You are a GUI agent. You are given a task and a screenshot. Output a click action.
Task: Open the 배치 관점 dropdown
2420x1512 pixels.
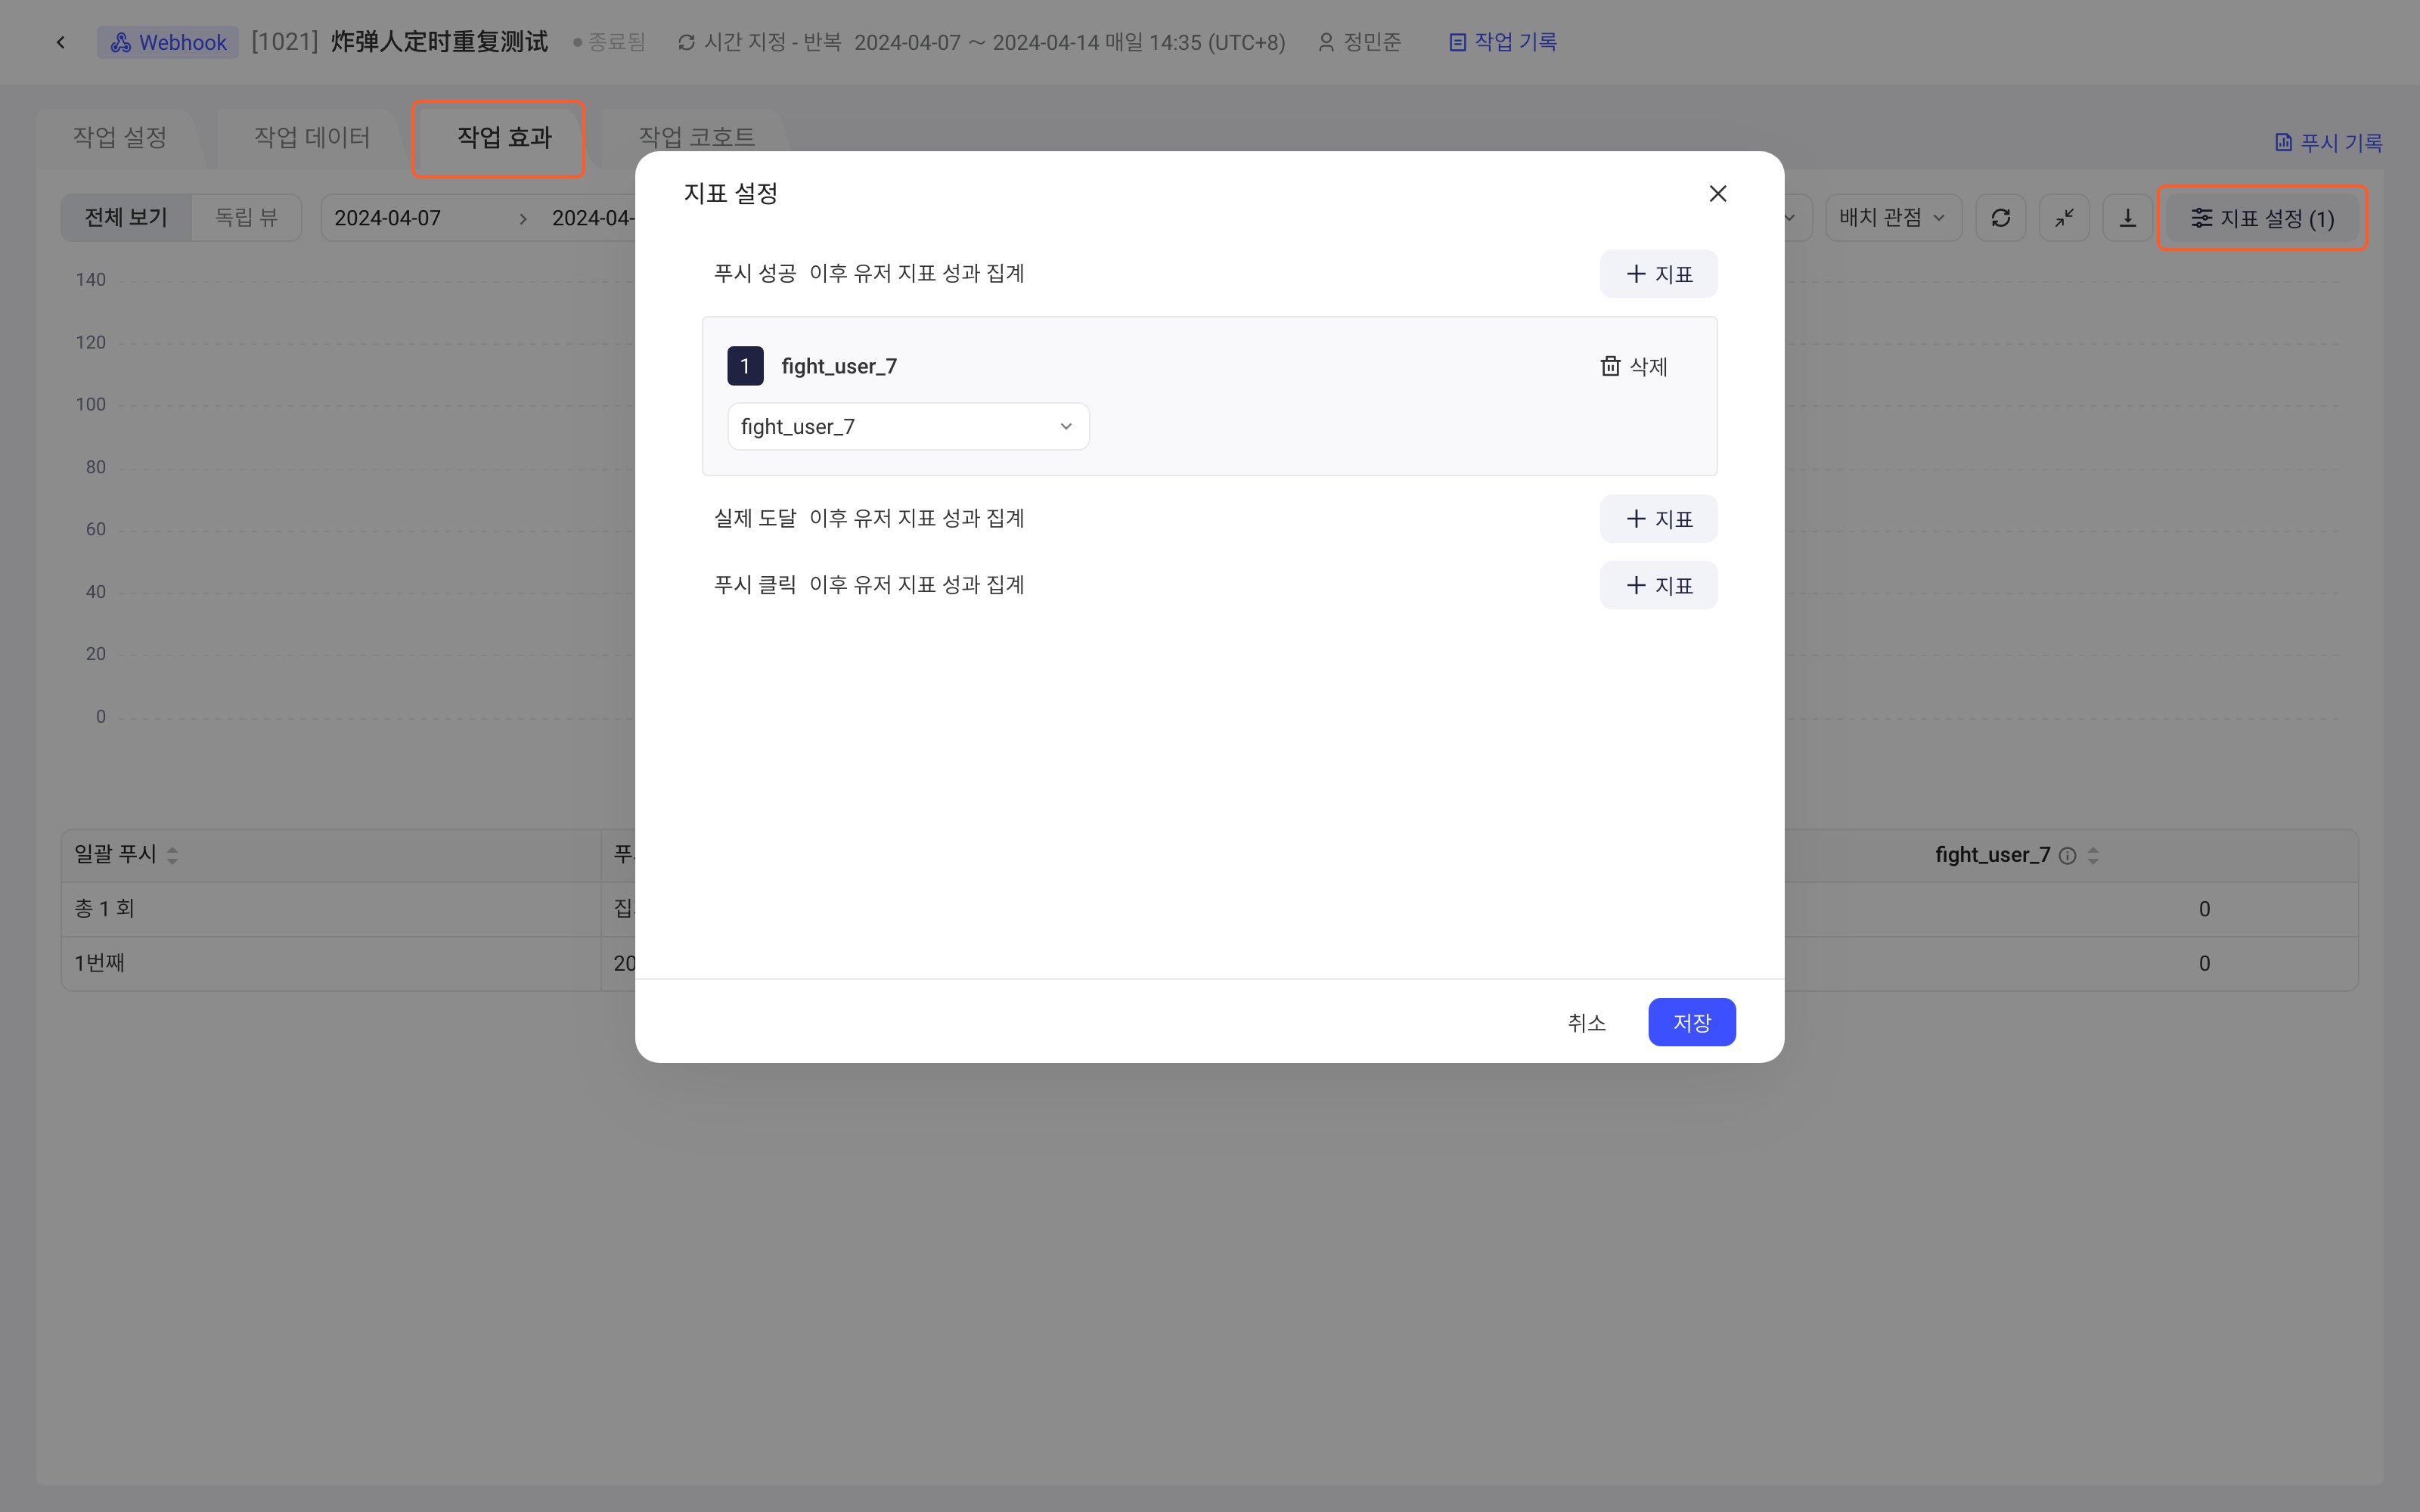point(1893,217)
